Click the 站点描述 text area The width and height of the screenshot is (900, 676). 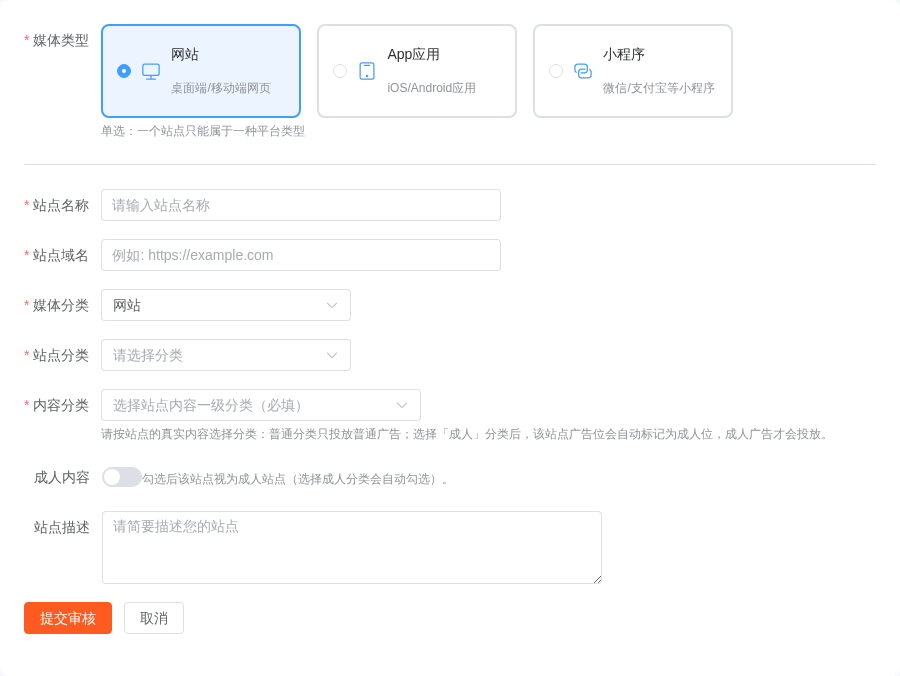(x=352, y=547)
